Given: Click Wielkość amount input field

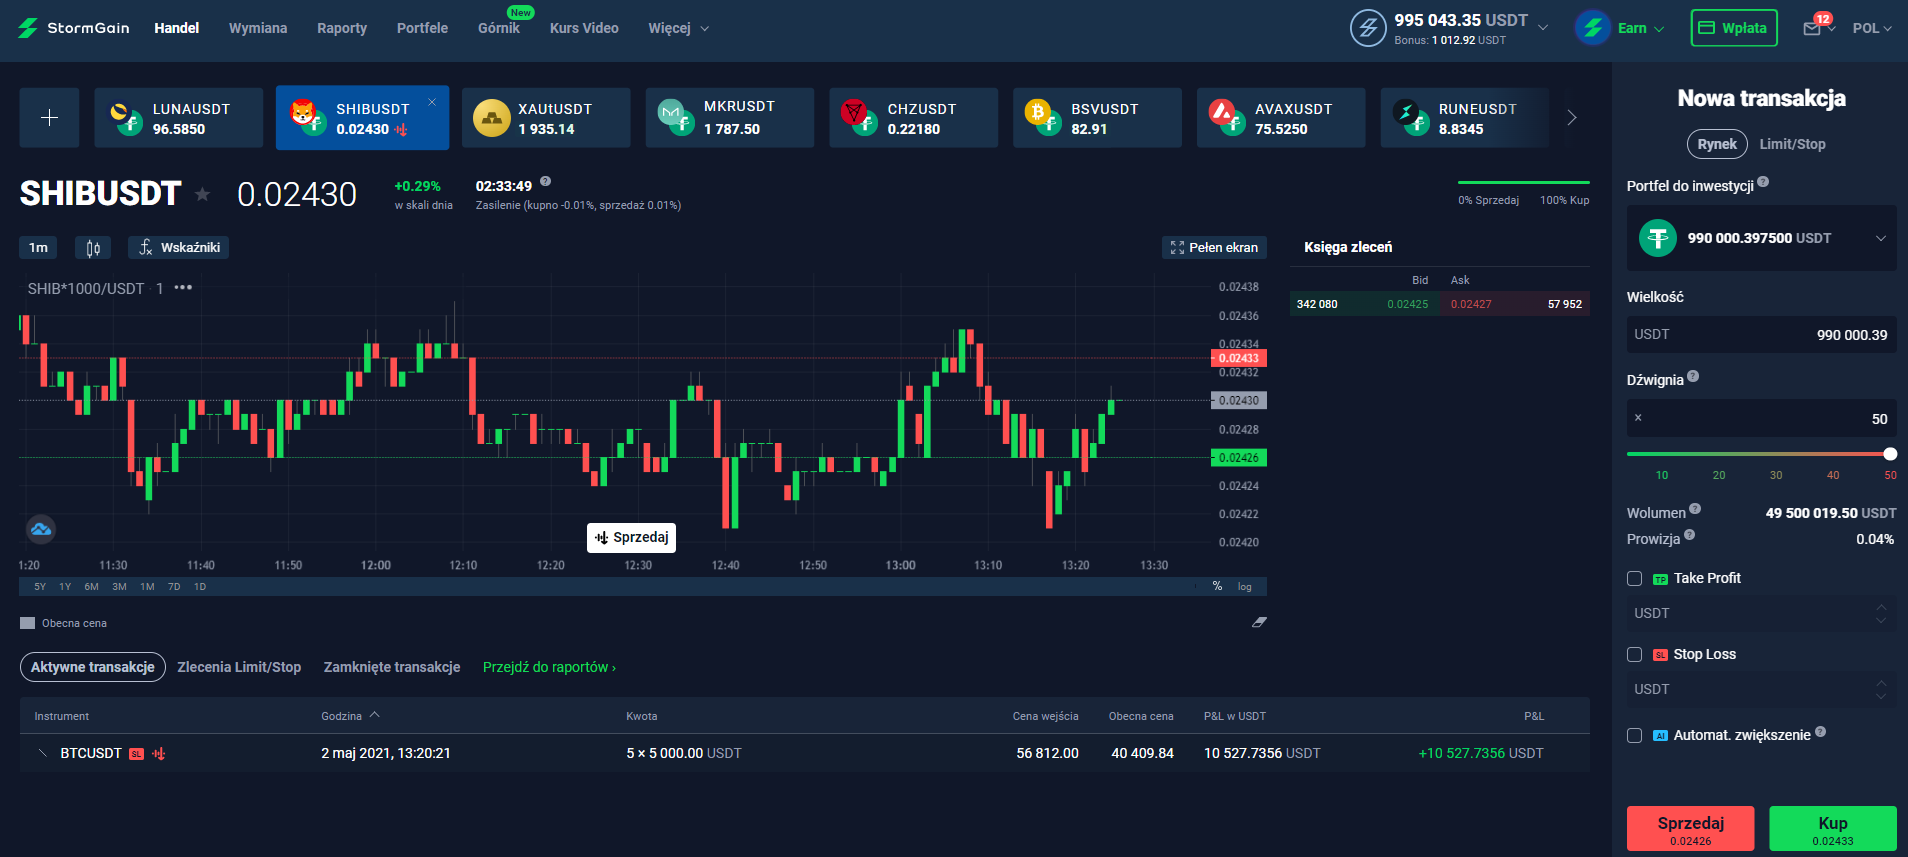Looking at the screenshot, I should coord(1762,335).
